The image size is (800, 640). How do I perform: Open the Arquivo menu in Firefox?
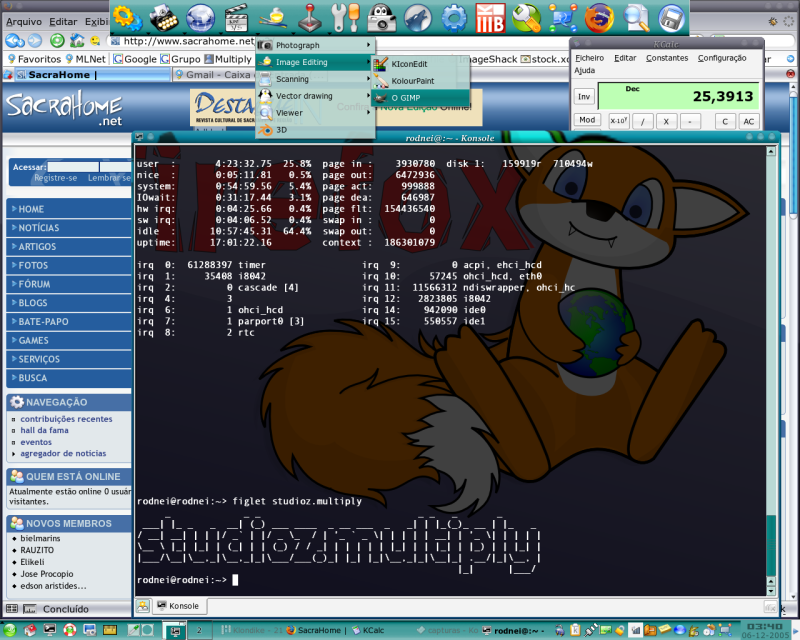coord(24,21)
